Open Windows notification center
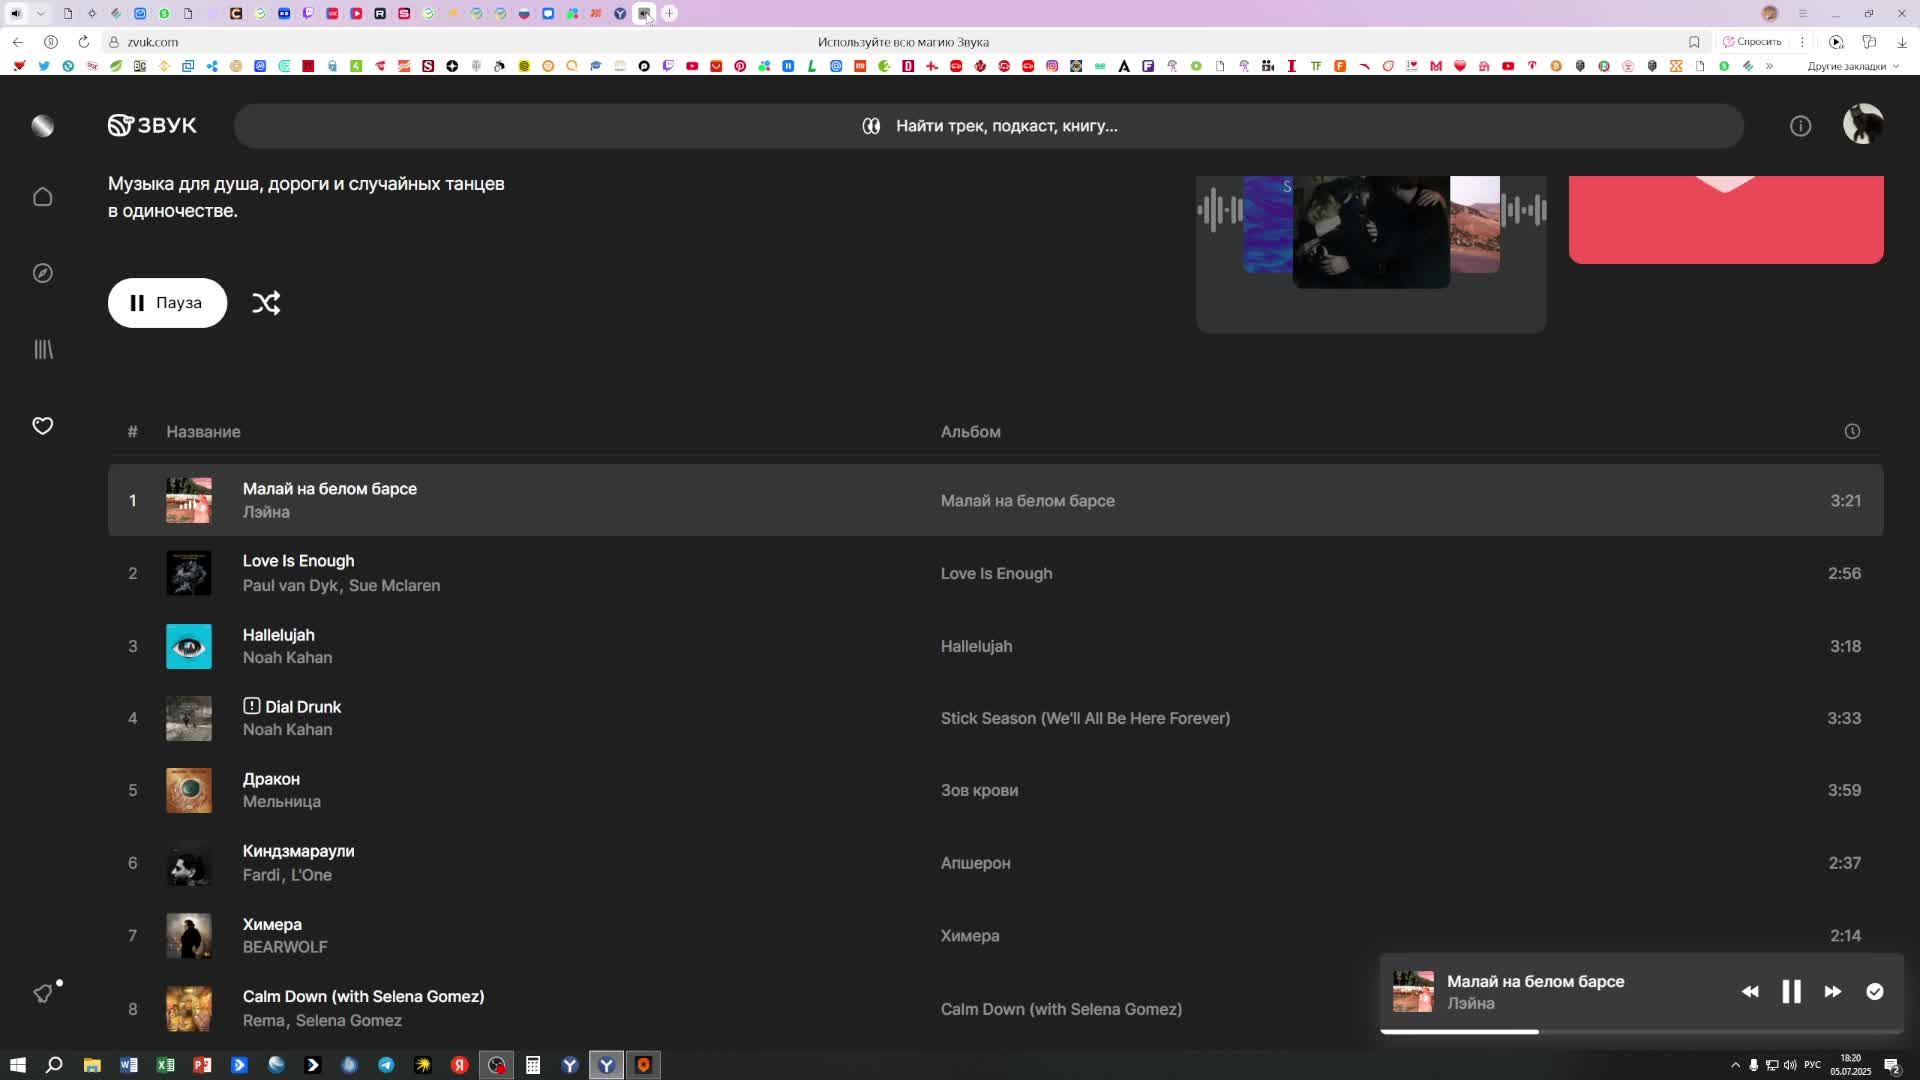Image resolution: width=1920 pixels, height=1080 pixels. (1892, 1065)
